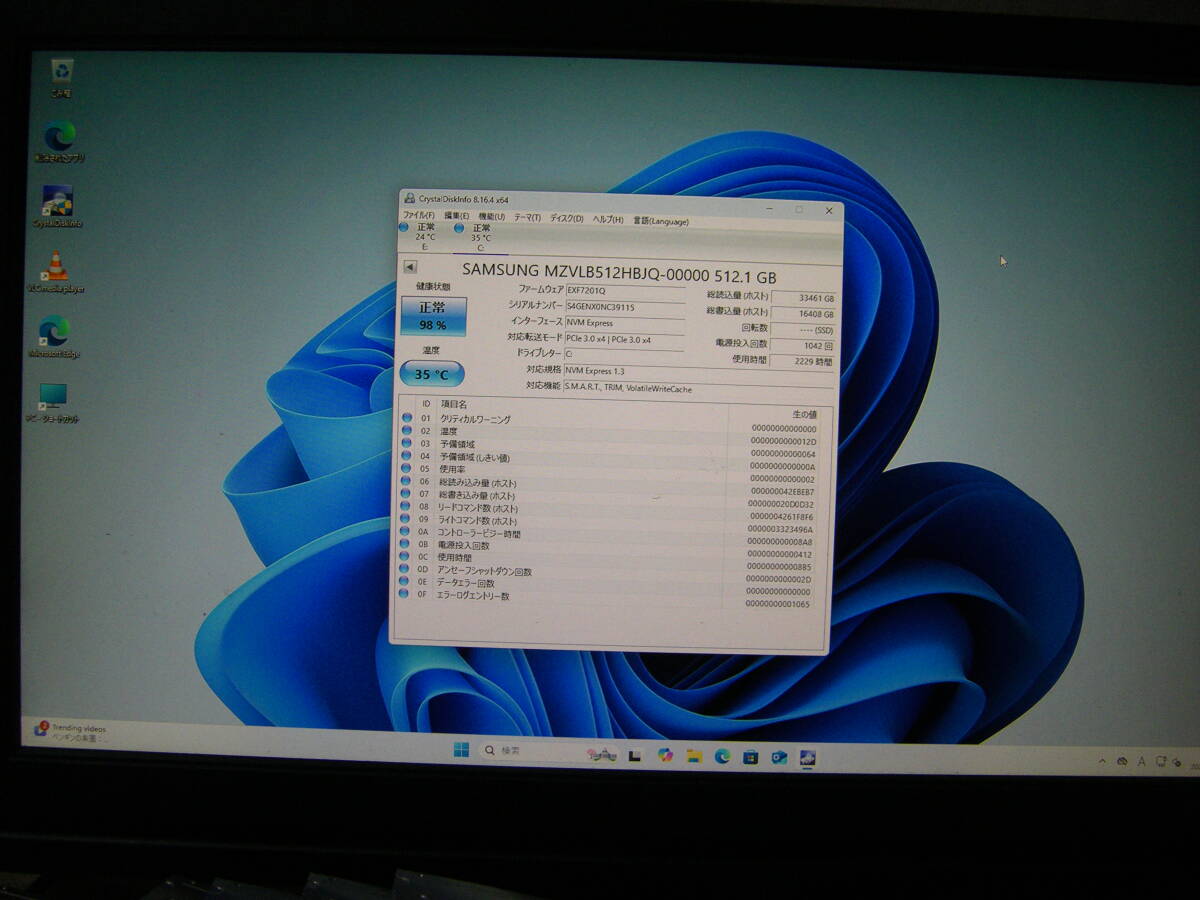The height and width of the screenshot is (900, 1200).
Task: Click status icon for コントローラービジー時間 row
Action: point(406,531)
